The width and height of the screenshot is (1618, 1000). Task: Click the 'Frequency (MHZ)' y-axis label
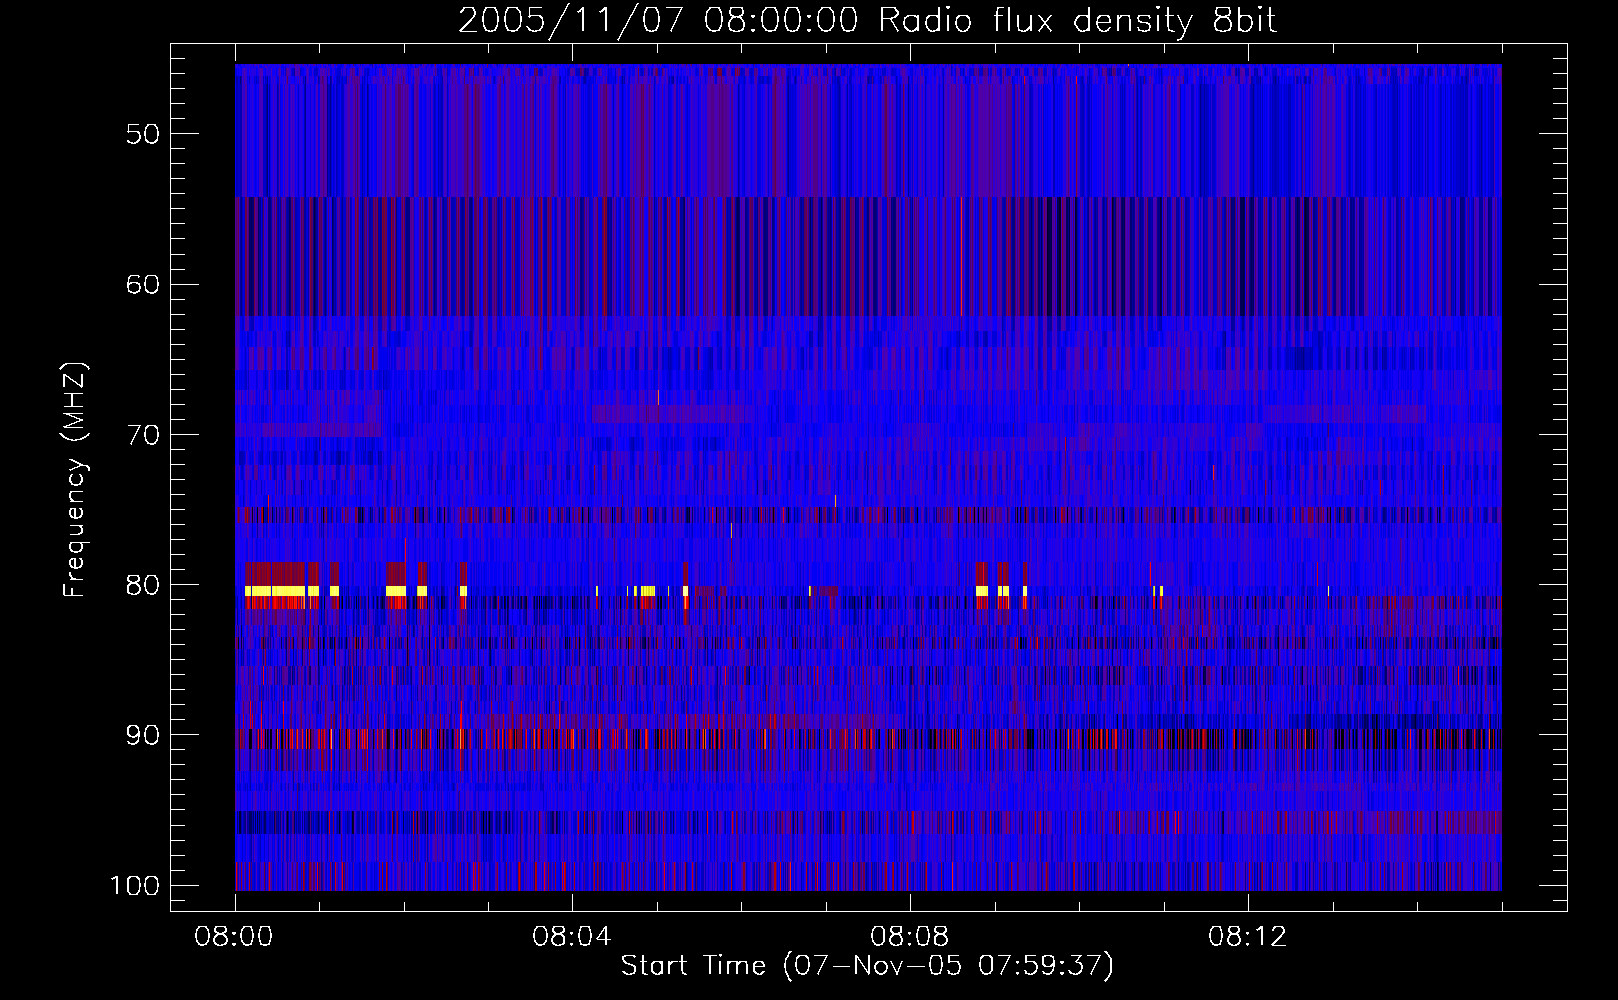[x=75, y=480]
